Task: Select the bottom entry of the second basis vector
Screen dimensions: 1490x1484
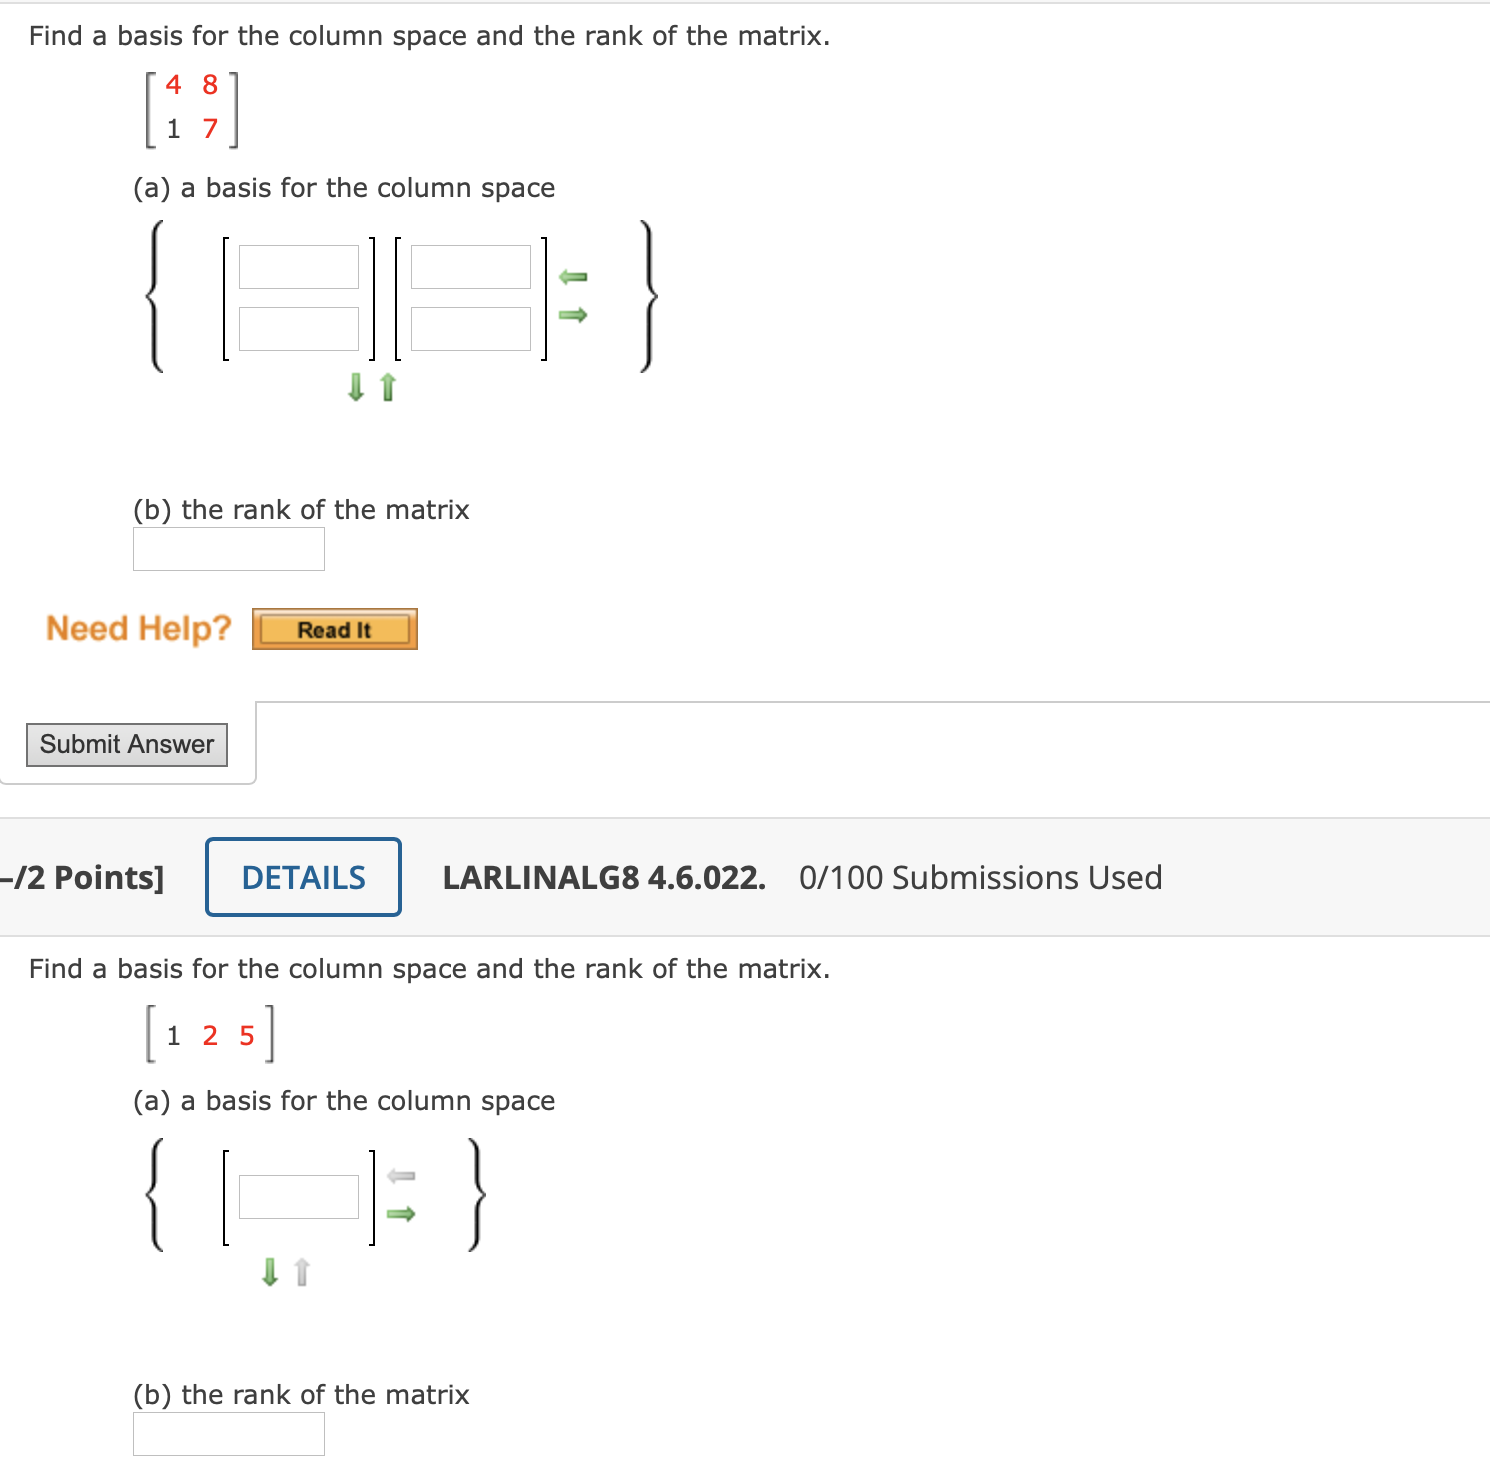Action: pos(470,330)
